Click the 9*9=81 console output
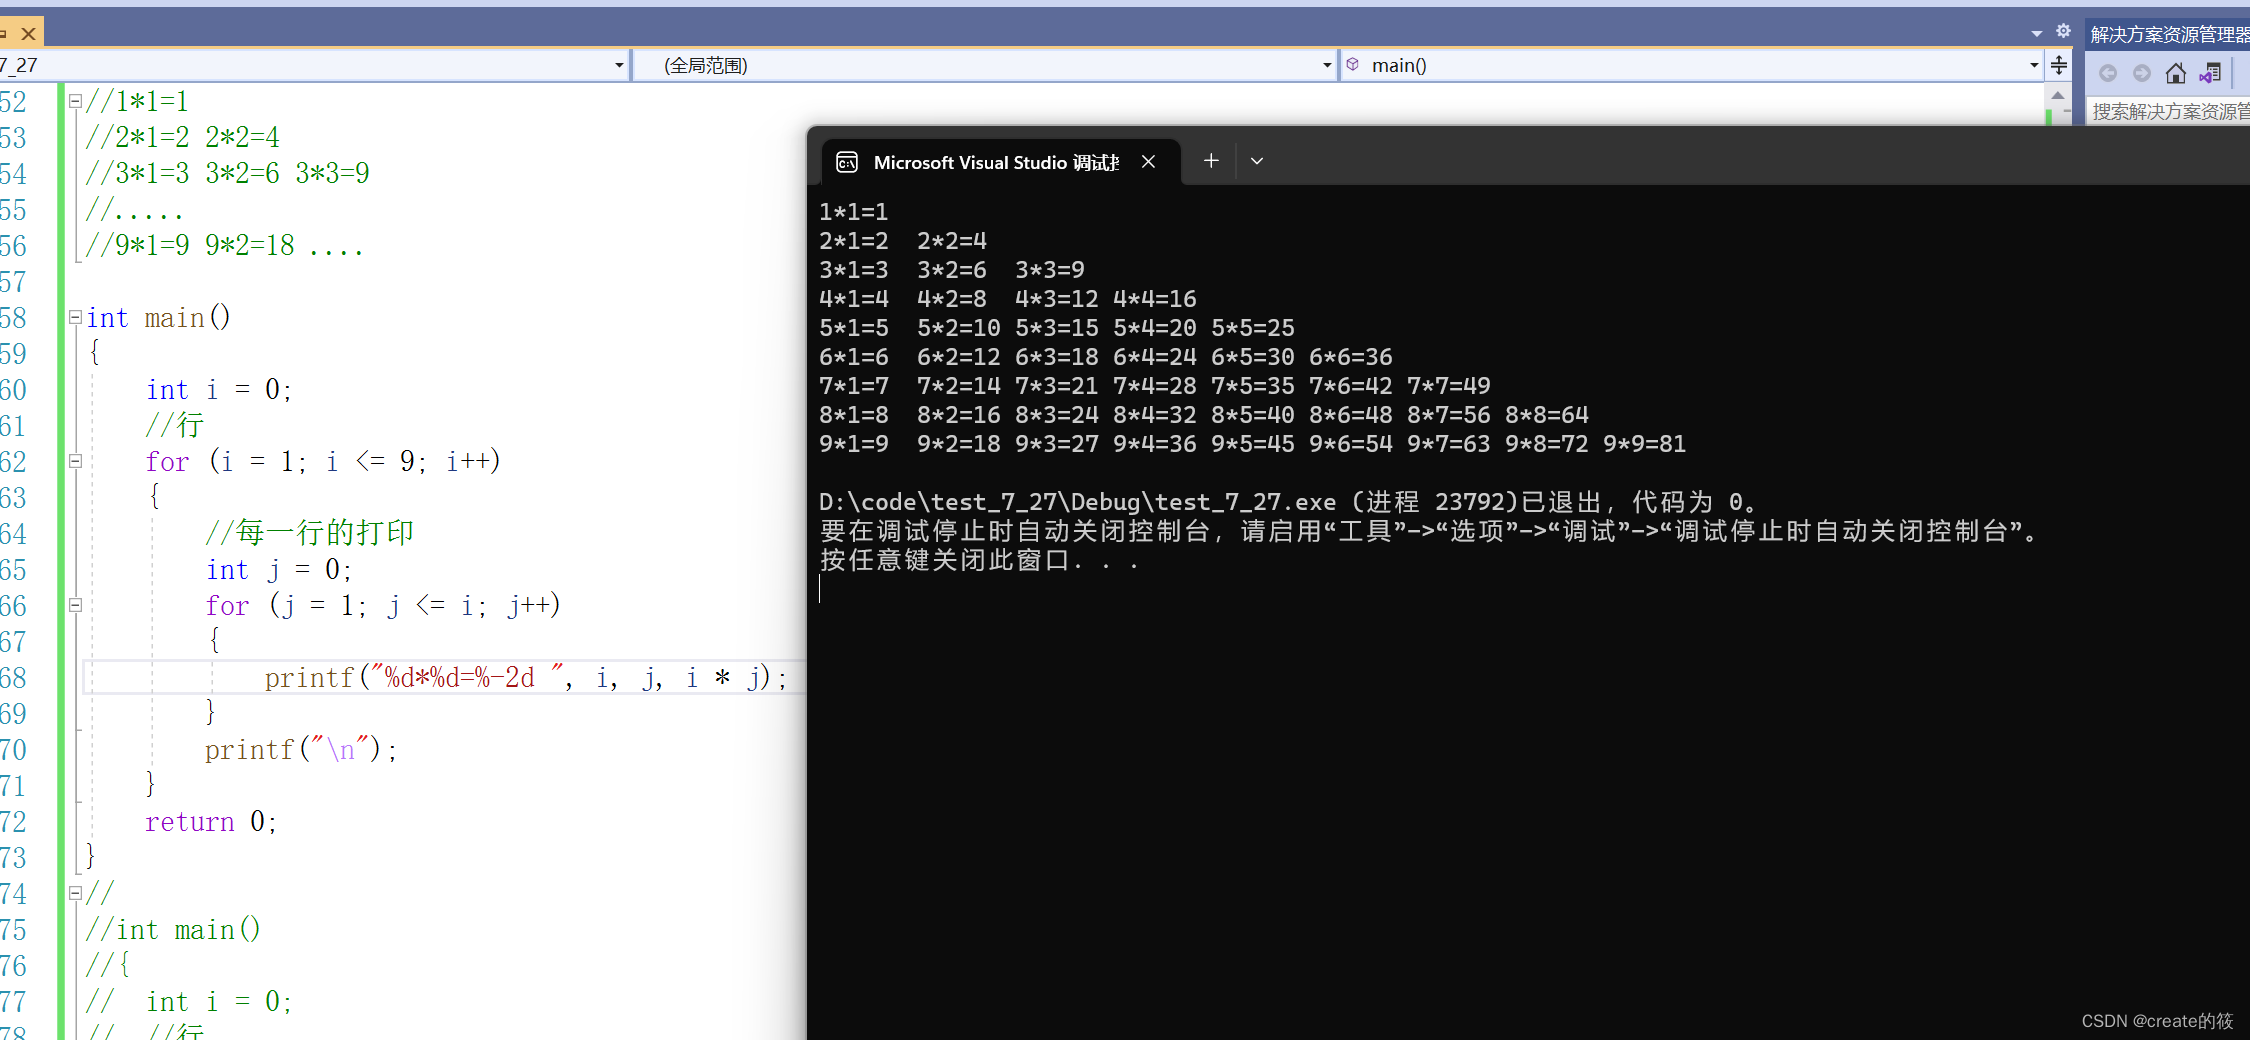This screenshot has height=1040, width=2250. click(x=1644, y=444)
